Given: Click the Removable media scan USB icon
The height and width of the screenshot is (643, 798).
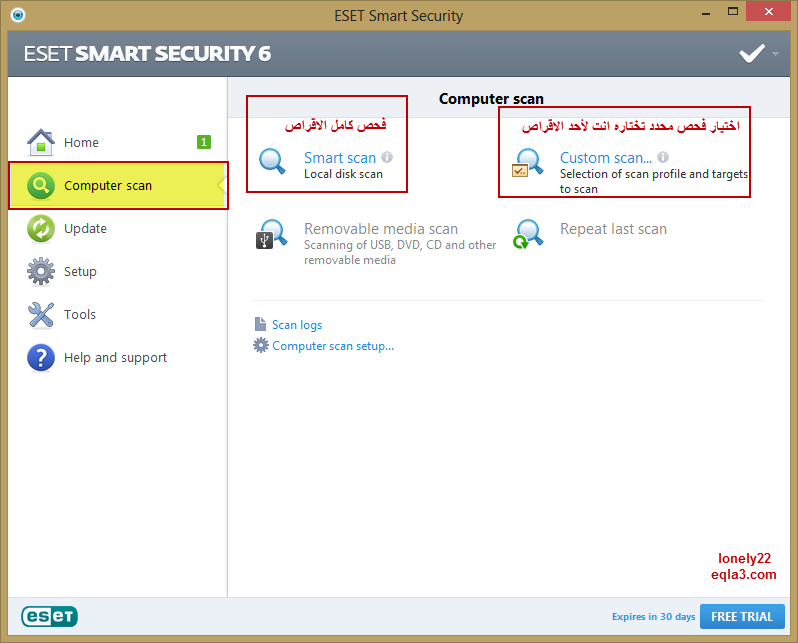Looking at the screenshot, I should (x=271, y=234).
